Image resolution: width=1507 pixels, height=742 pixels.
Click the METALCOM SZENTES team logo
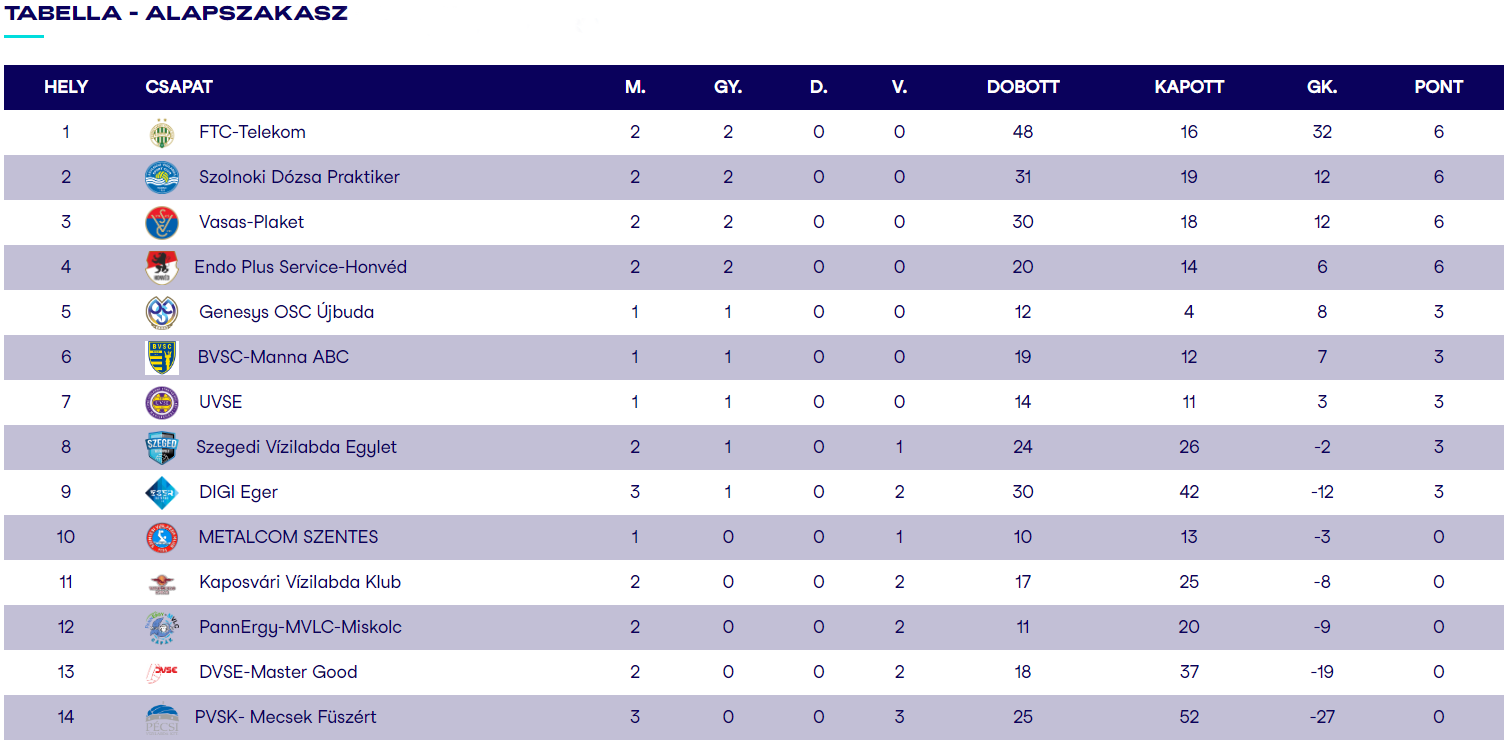pyautogui.click(x=161, y=537)
